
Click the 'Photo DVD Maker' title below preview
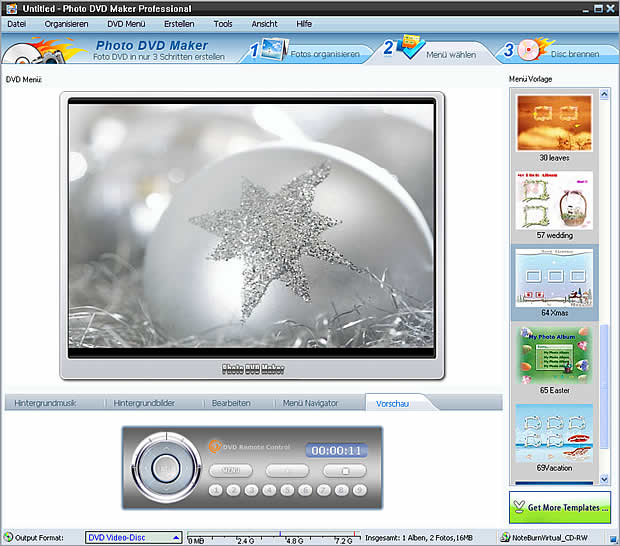coord(253,369)
